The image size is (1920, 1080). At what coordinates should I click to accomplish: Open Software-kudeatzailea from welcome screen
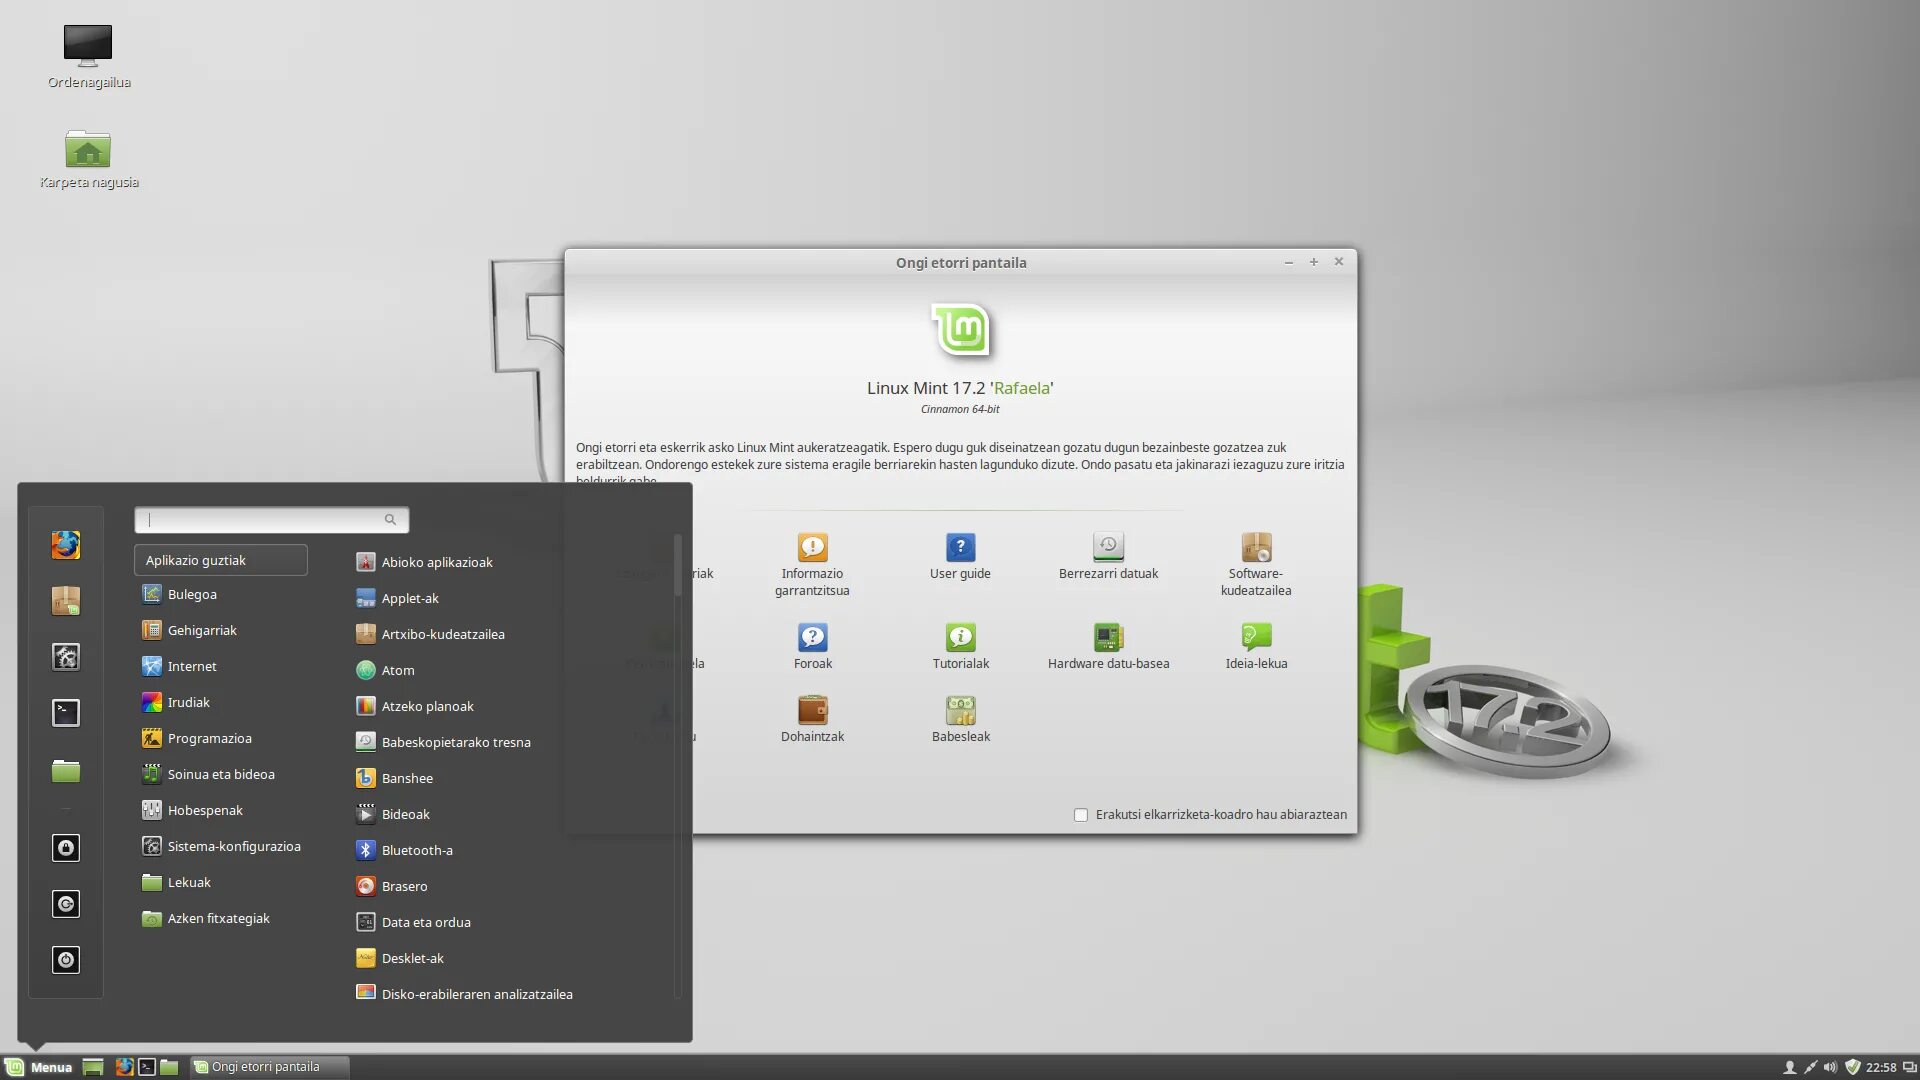tap(1256, 565)
